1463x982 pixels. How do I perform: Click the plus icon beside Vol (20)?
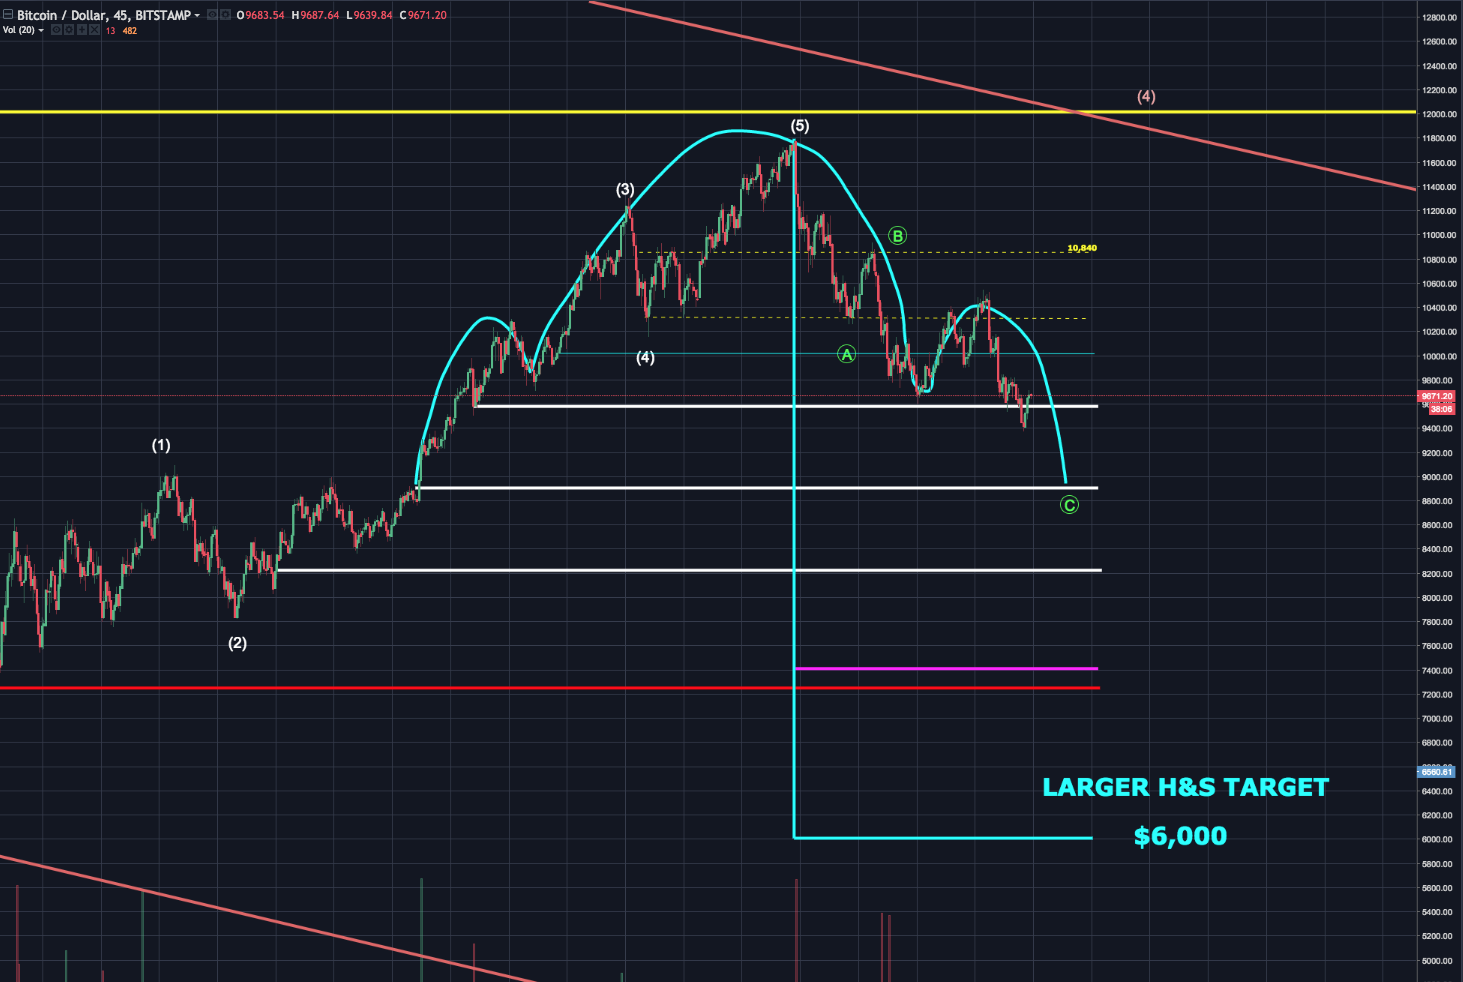pos(82,30)
